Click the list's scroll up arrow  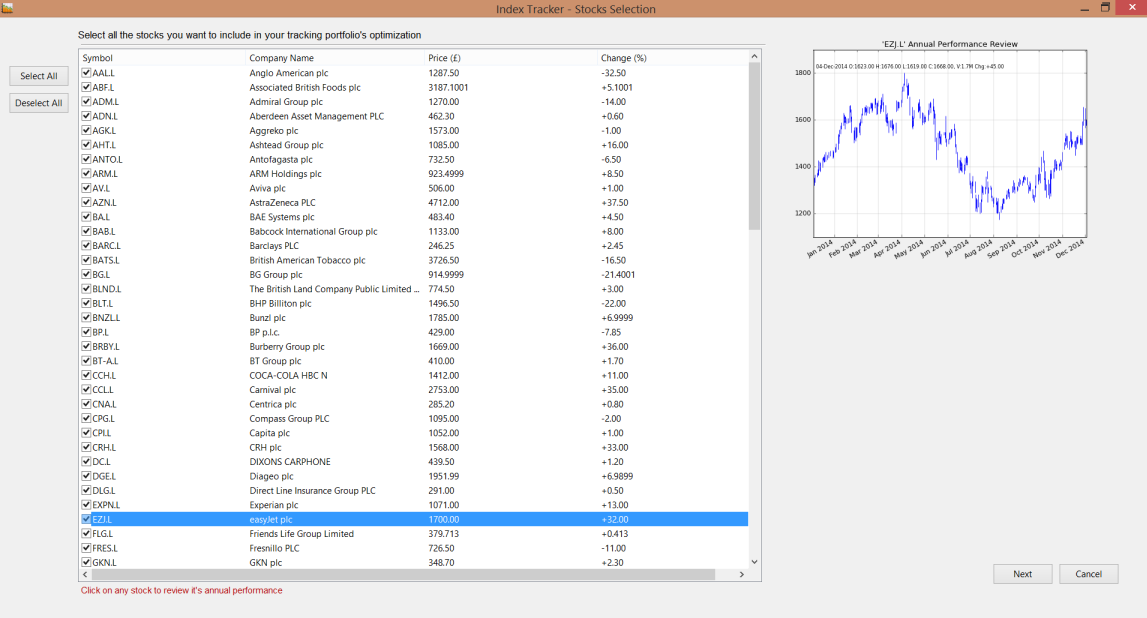[x=754, y=56]
